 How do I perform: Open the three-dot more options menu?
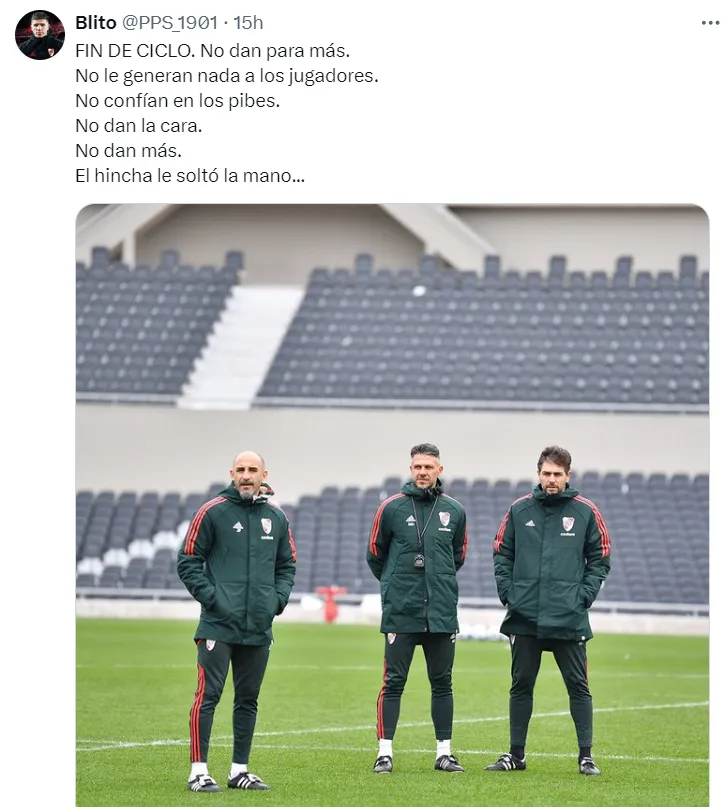pyautogui.click(x=710, y=23)
